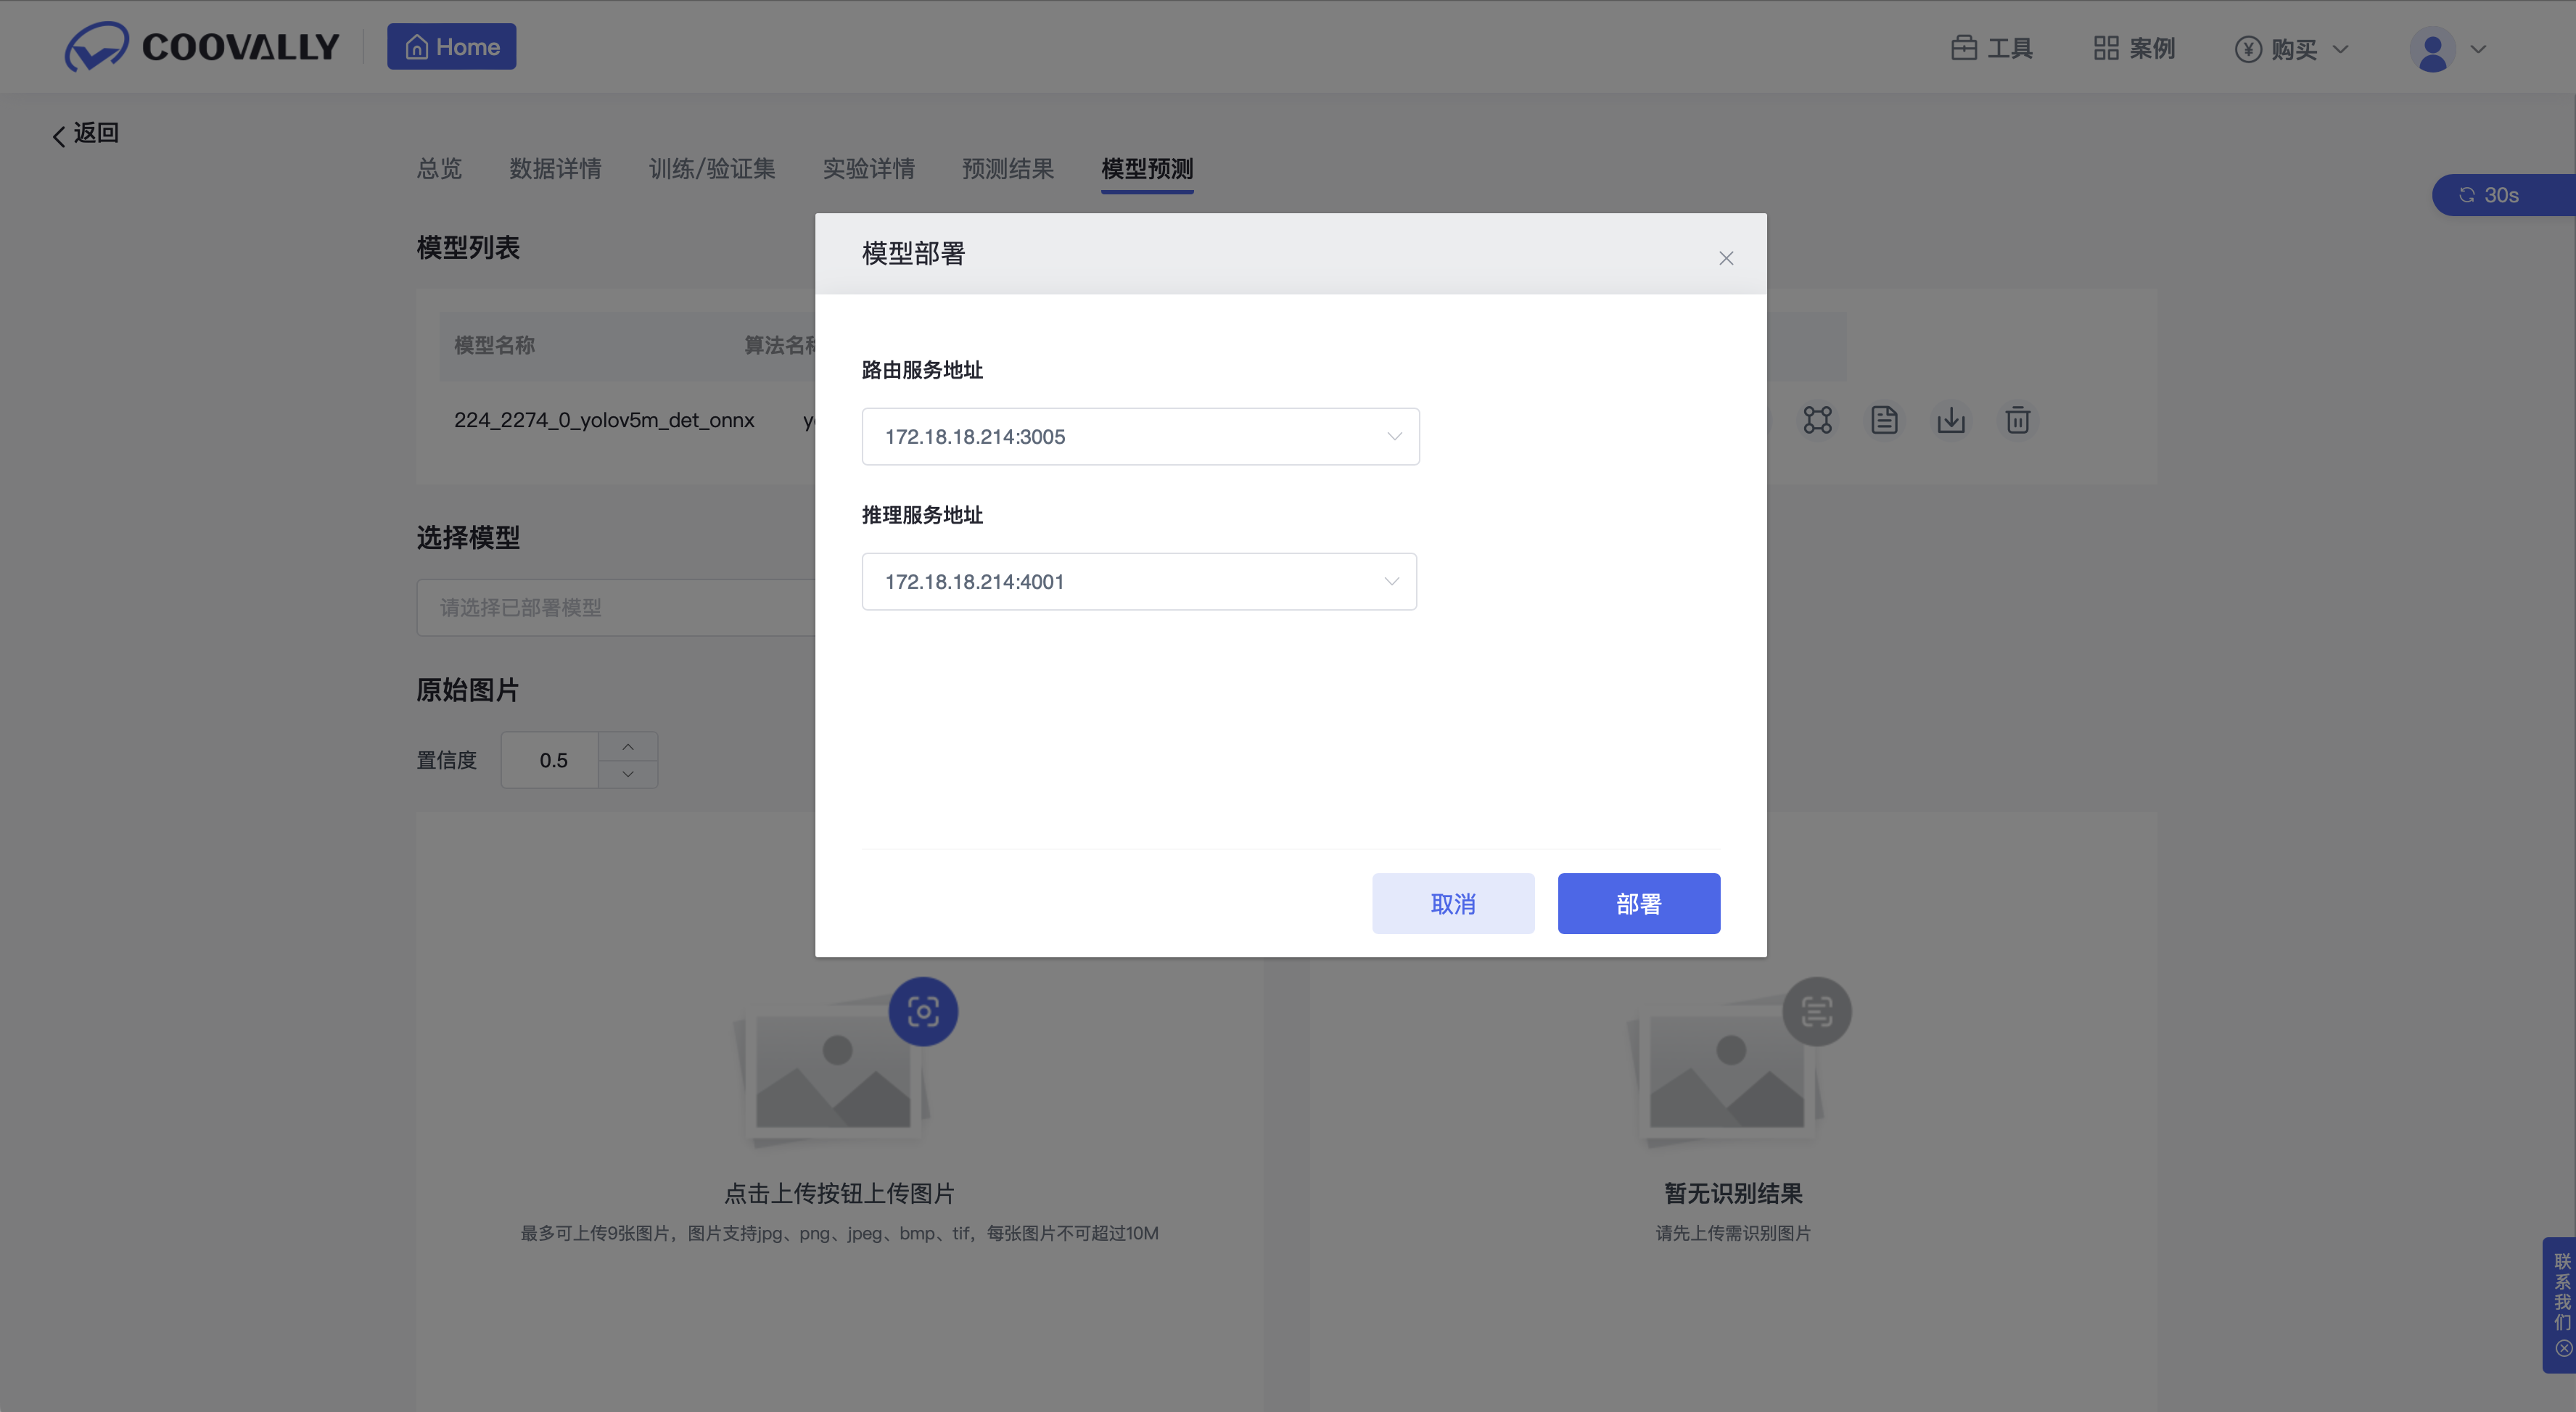
Task: Open the 购买 dropdown menu
Action: (x=2292, y=49)
